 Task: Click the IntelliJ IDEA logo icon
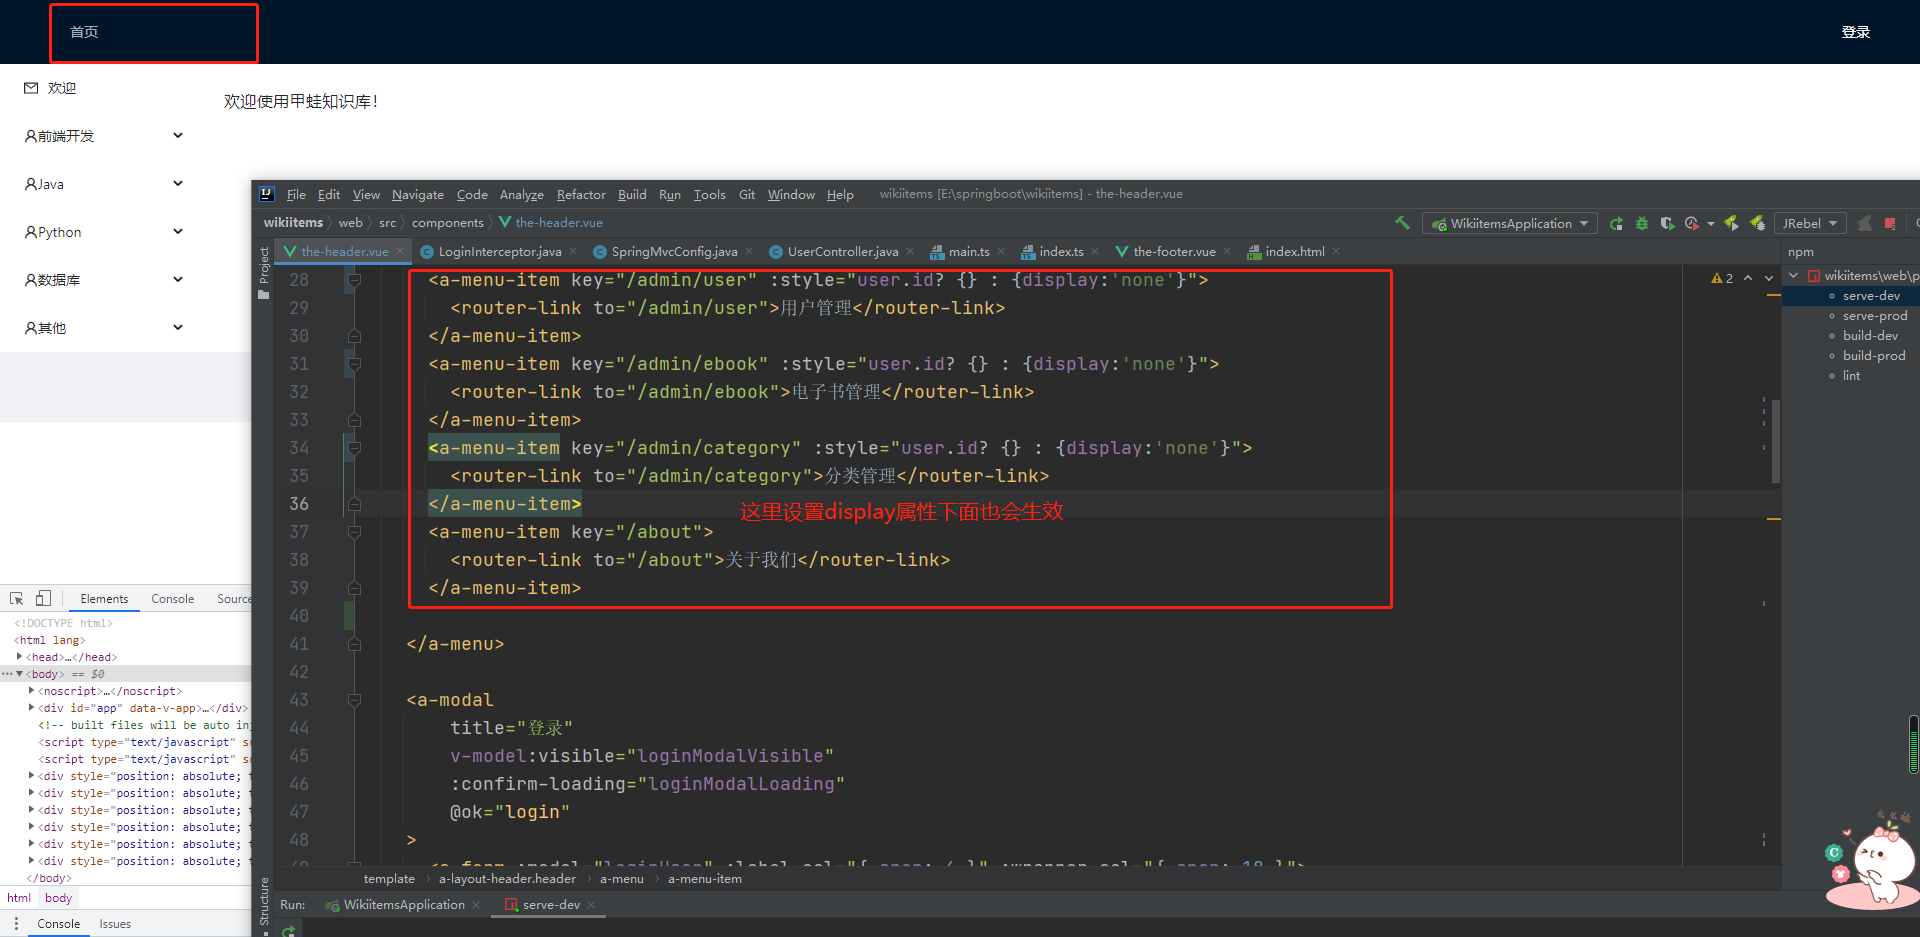(267, 194)
